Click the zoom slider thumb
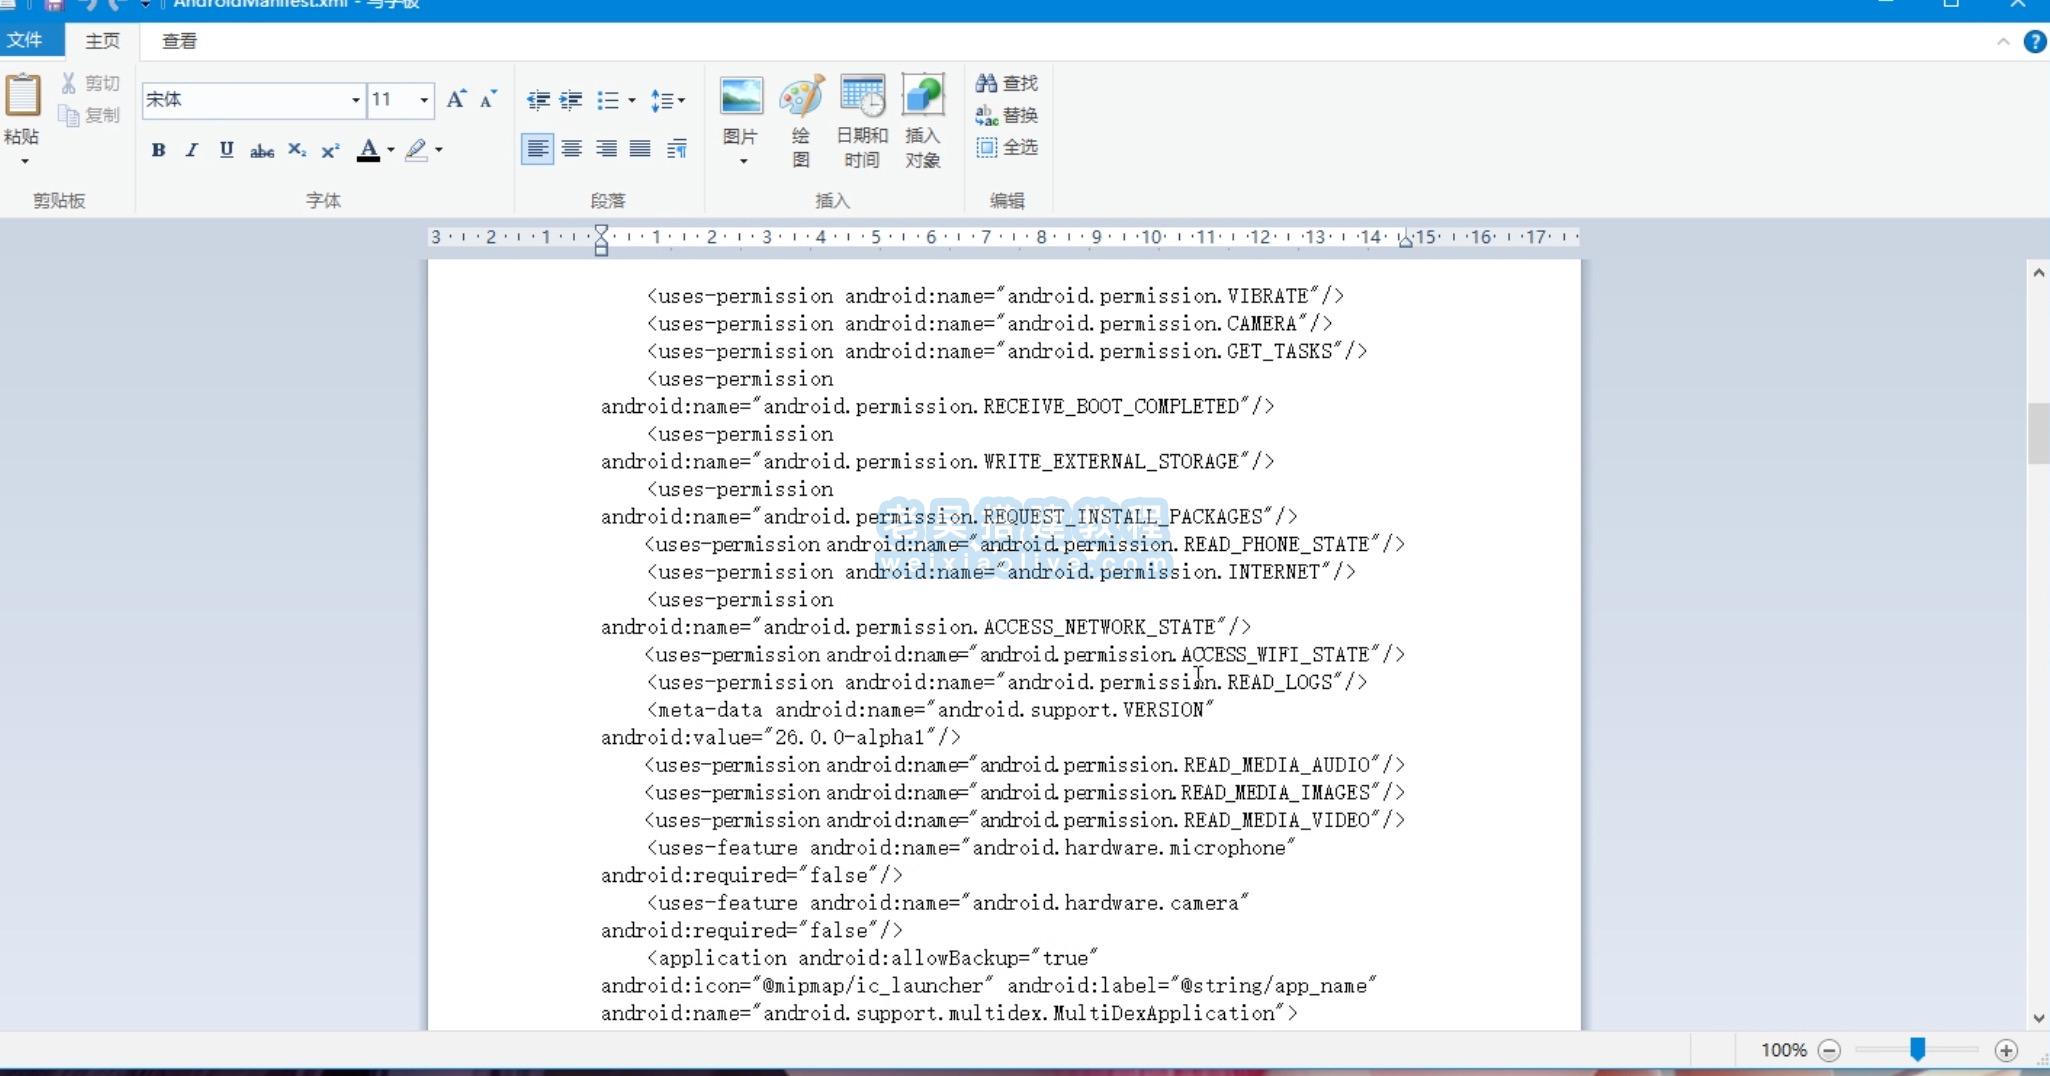 (x=1917, y=1049)
